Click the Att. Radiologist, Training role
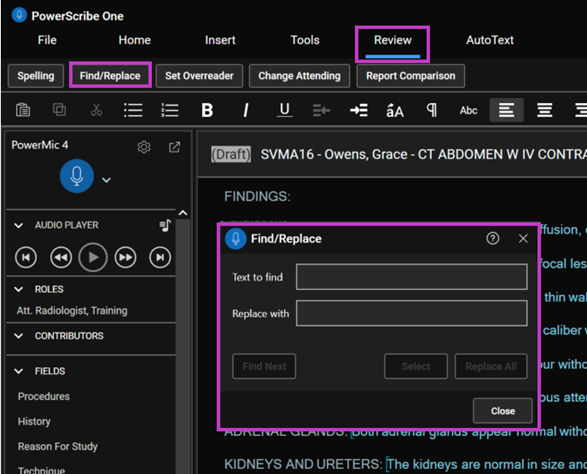 tap(72, 310)
